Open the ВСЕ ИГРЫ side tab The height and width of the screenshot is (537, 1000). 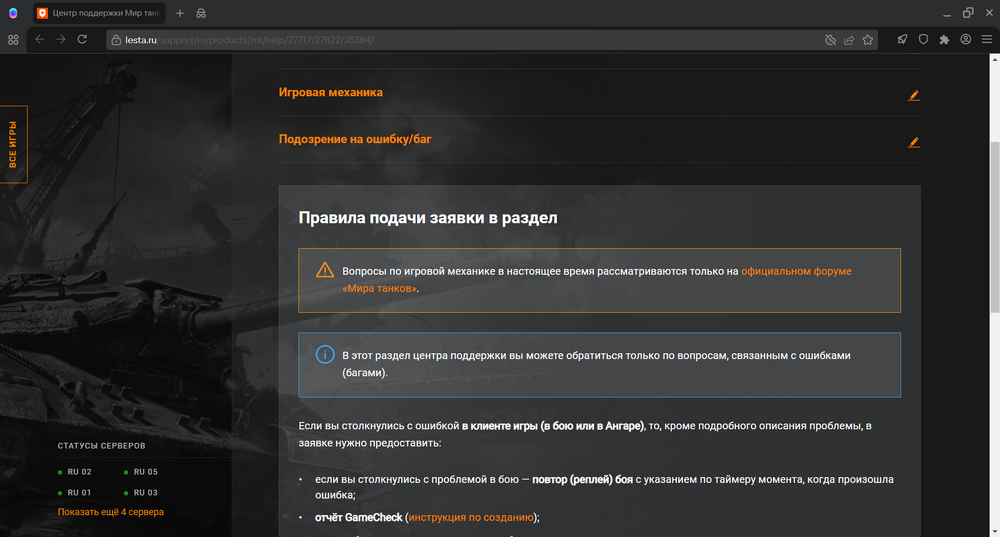click(x=13, y=144)
